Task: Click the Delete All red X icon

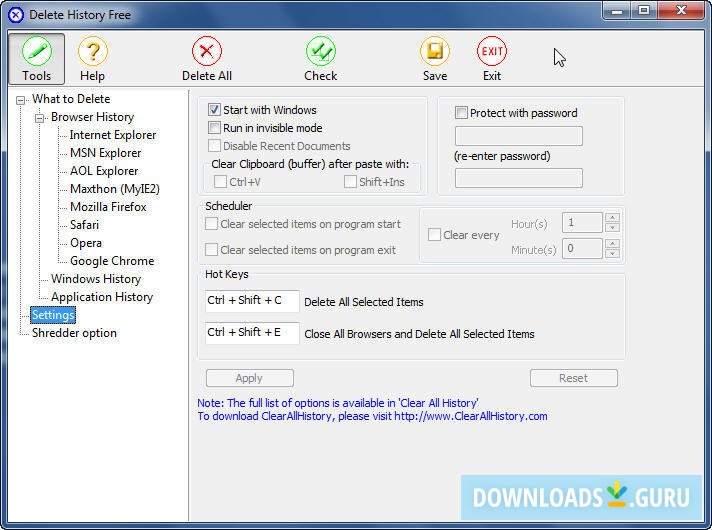Action: (207, 51)
